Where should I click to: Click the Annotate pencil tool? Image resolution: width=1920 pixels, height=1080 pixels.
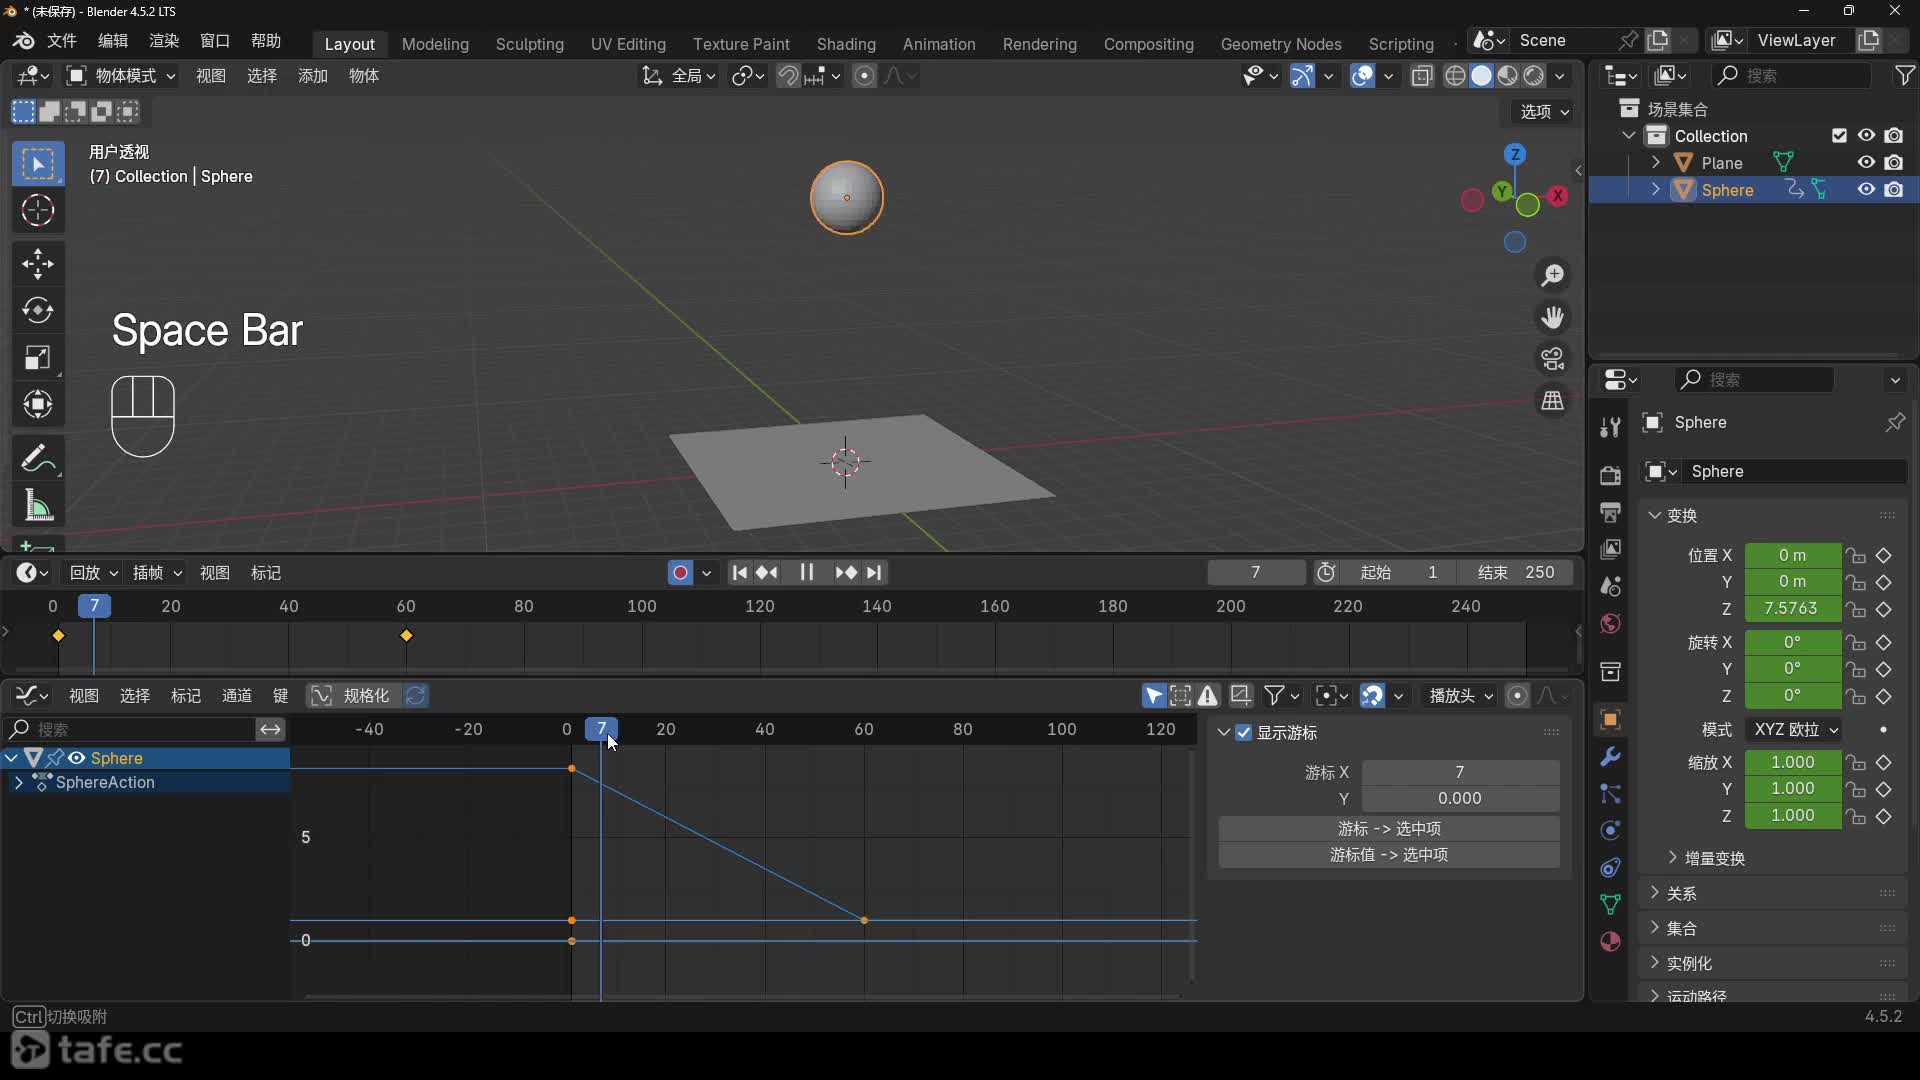point(38,458)
